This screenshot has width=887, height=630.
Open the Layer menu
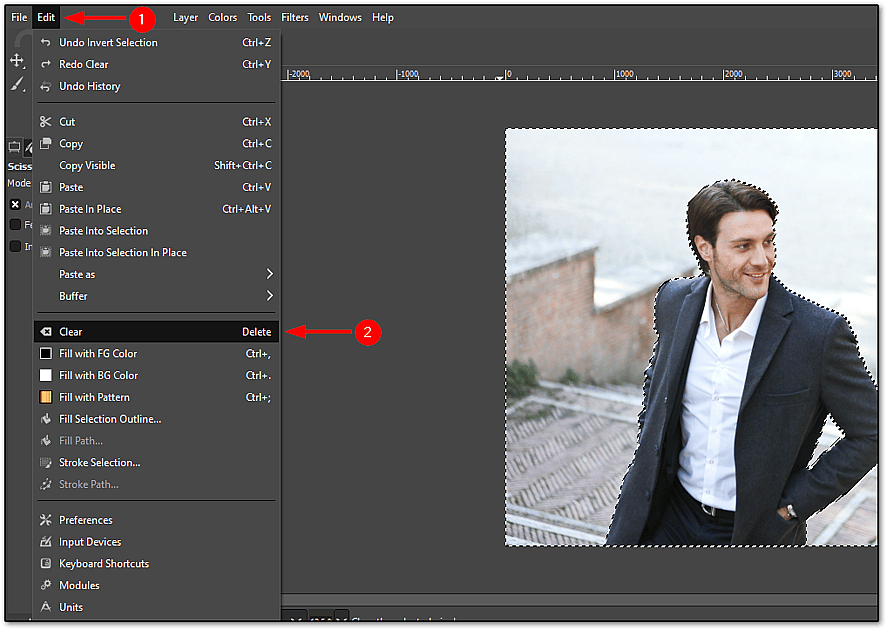[185, 18]
